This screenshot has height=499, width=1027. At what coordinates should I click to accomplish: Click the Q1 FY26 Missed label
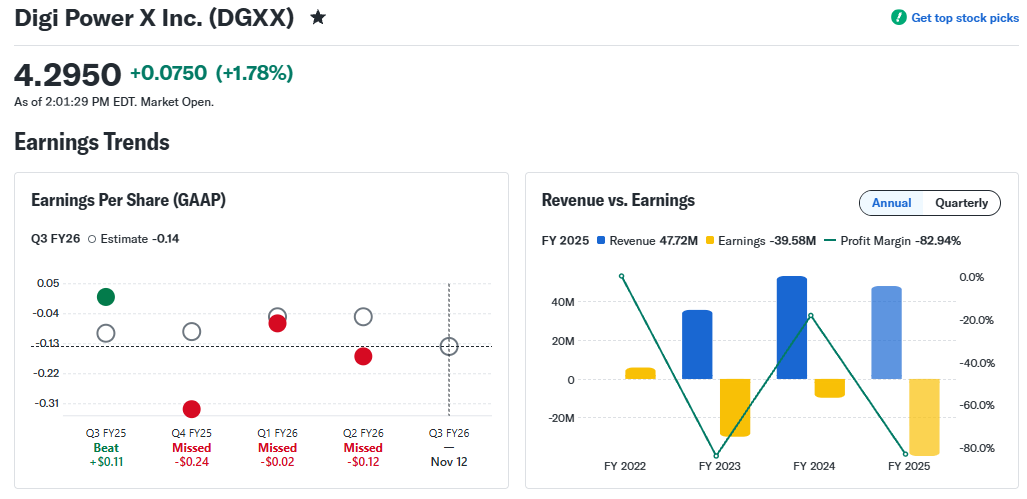[x=277, y=448]
